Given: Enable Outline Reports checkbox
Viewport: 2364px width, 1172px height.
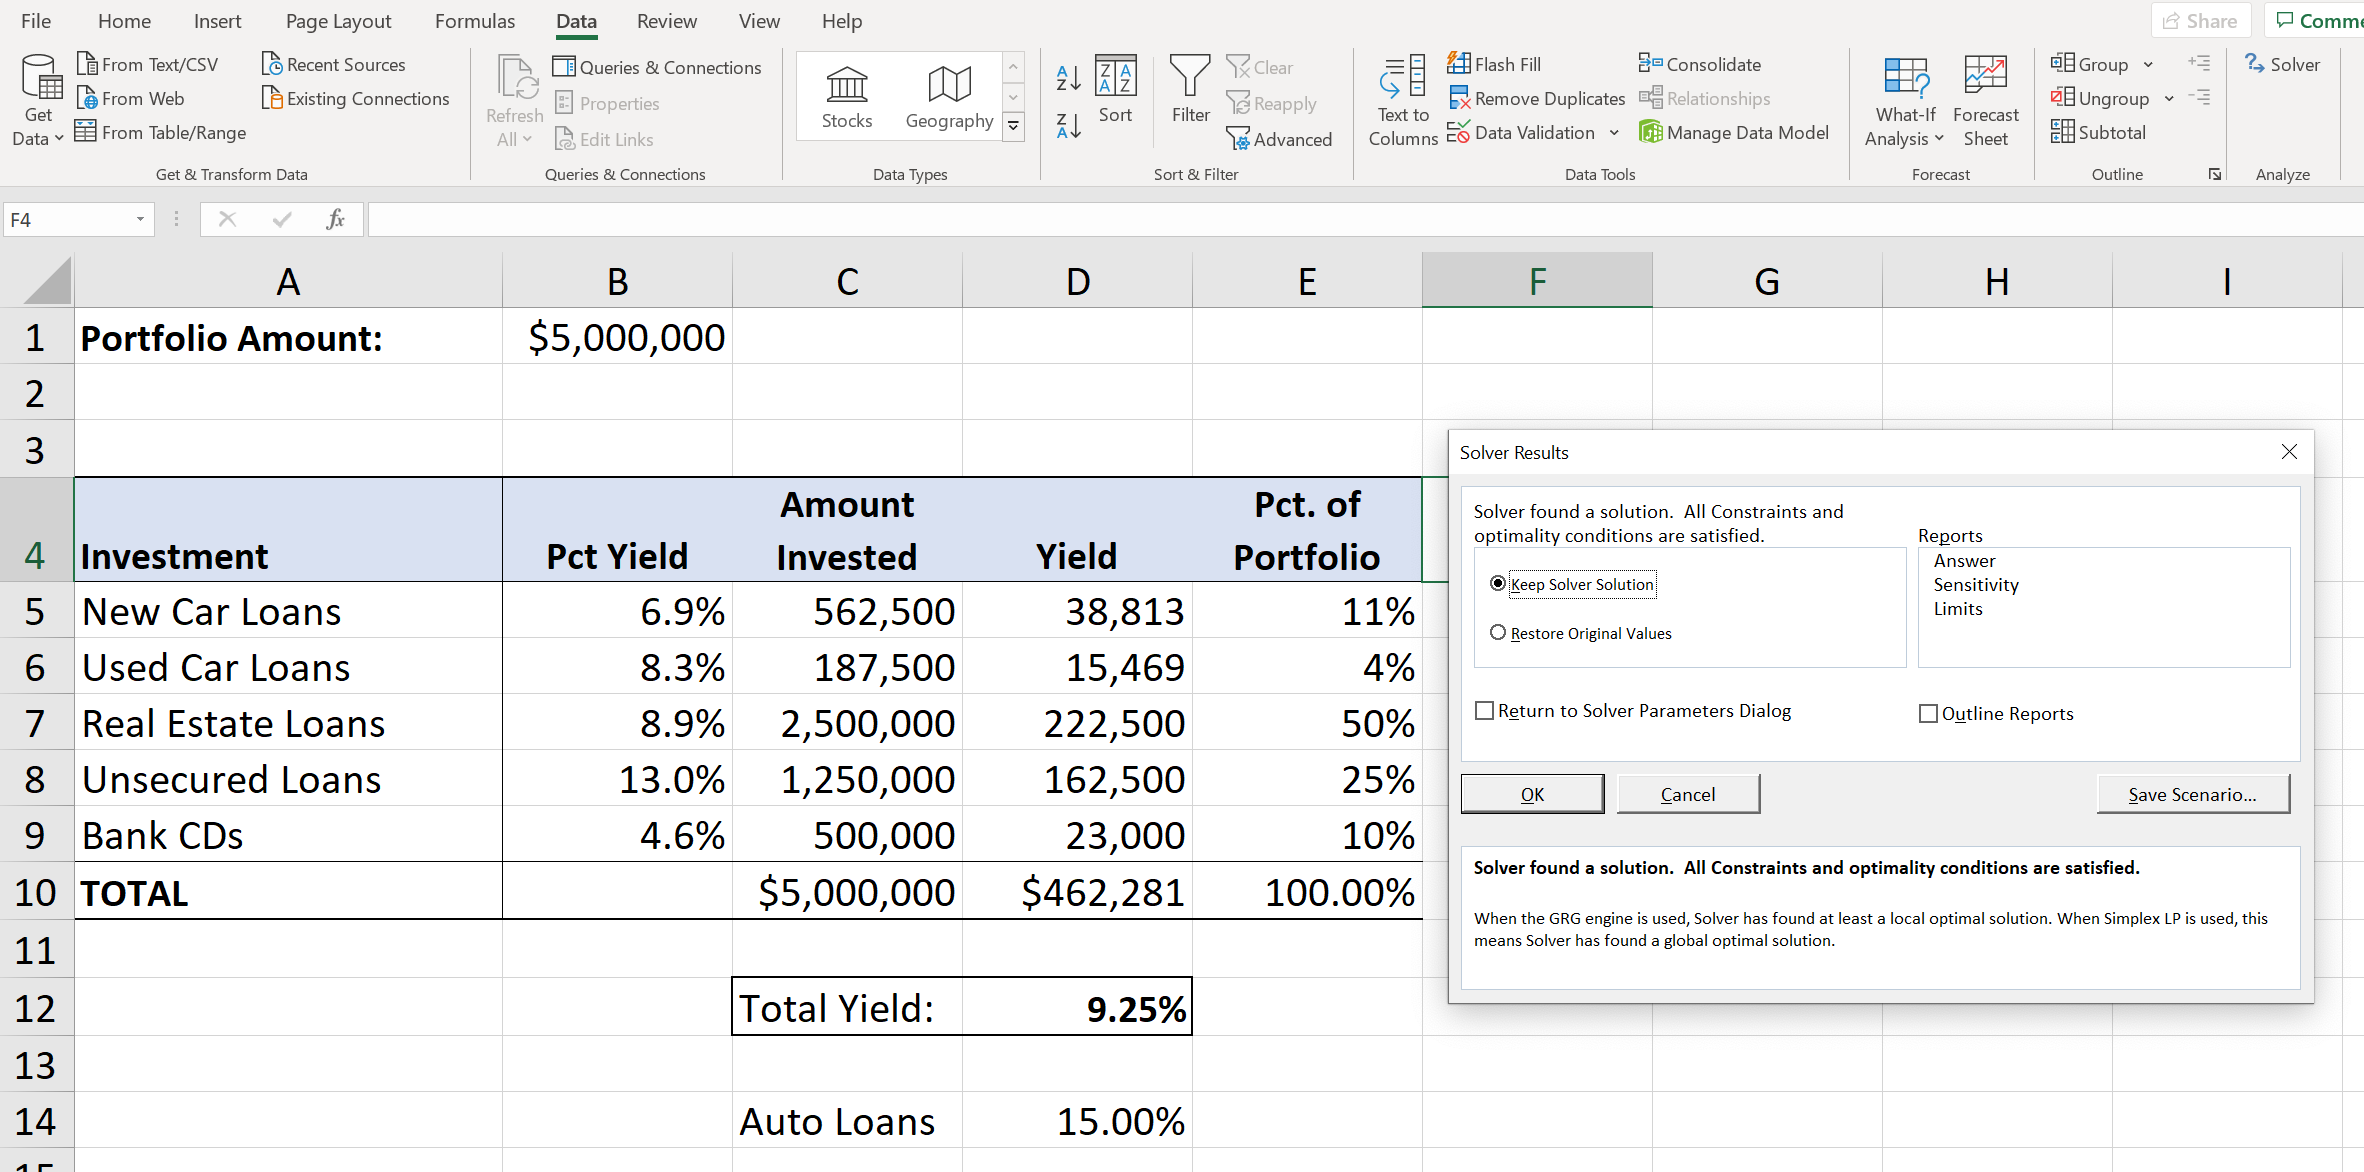Looking at the screenshot, I should click(x=1924, y=712).
